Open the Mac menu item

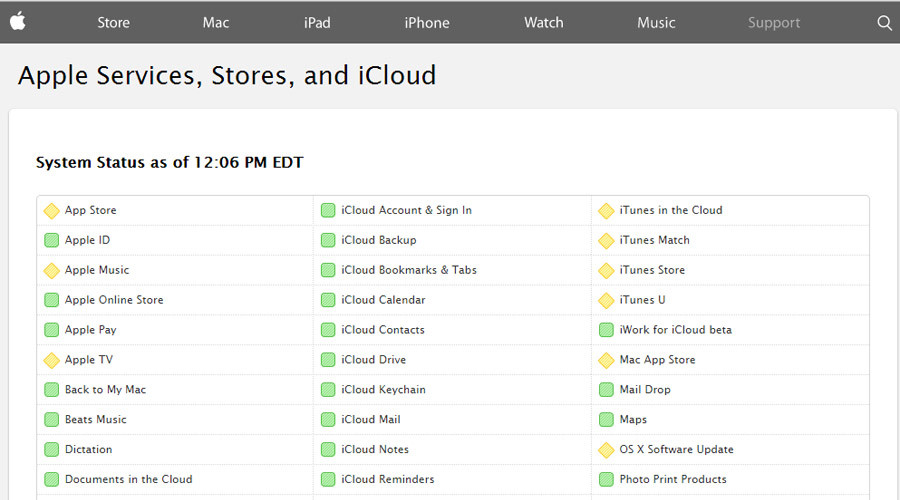(x=216, y=22)
